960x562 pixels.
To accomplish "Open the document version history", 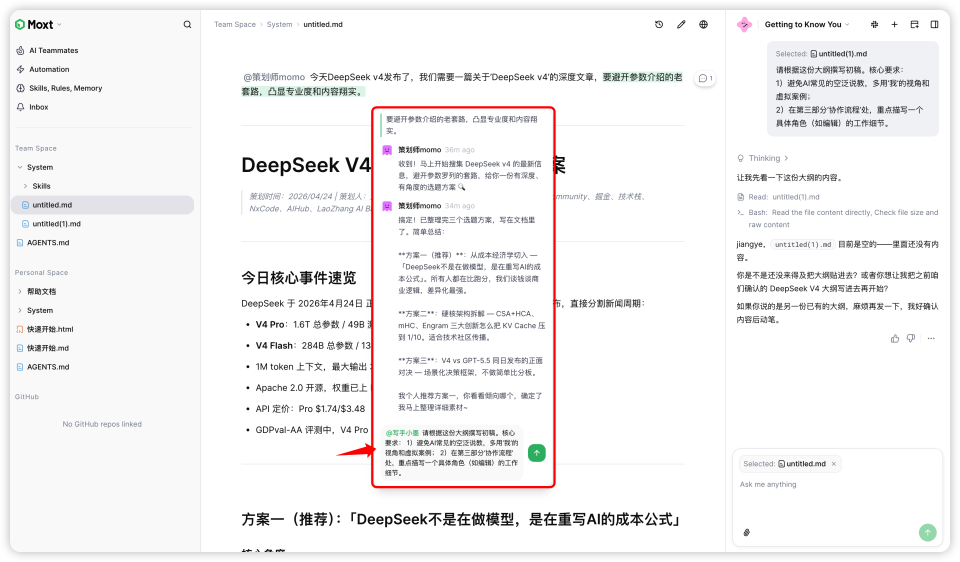I will click(659, 24).
